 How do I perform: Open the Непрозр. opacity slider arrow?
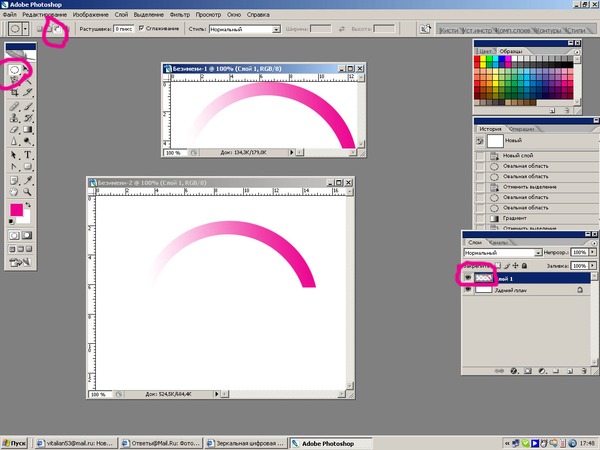click(x=593, y=252)
